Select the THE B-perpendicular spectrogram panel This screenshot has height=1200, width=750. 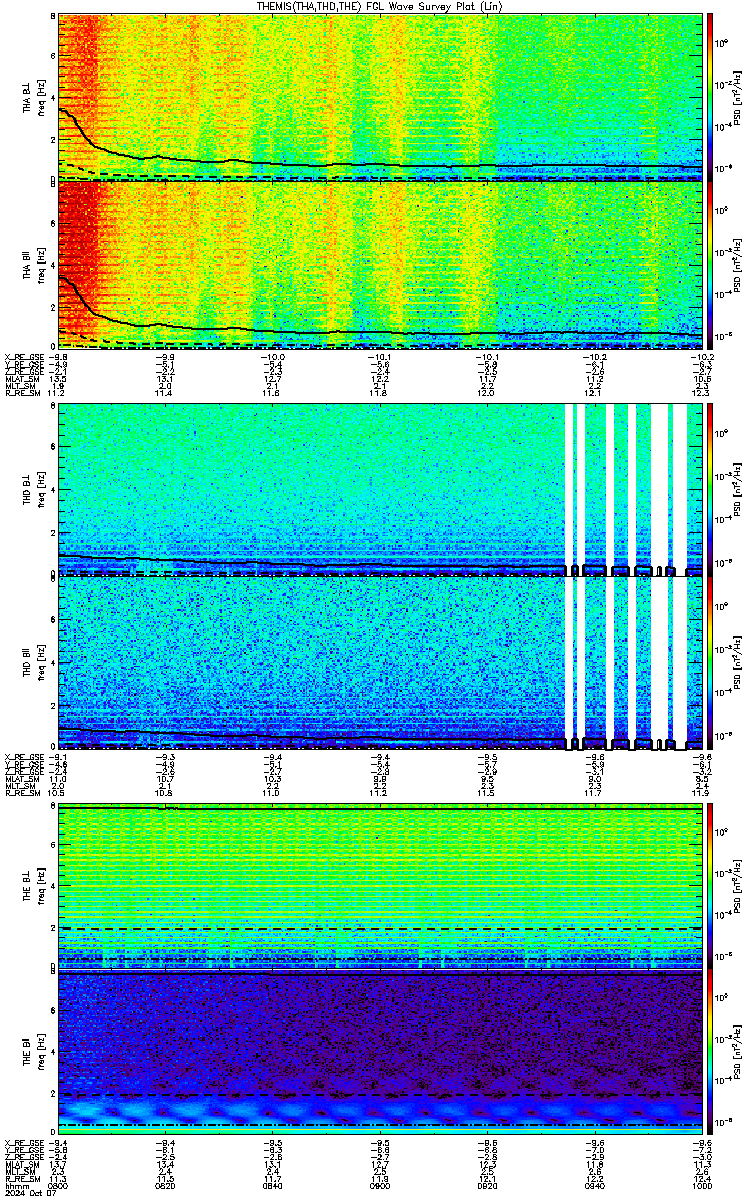point(380,885)
